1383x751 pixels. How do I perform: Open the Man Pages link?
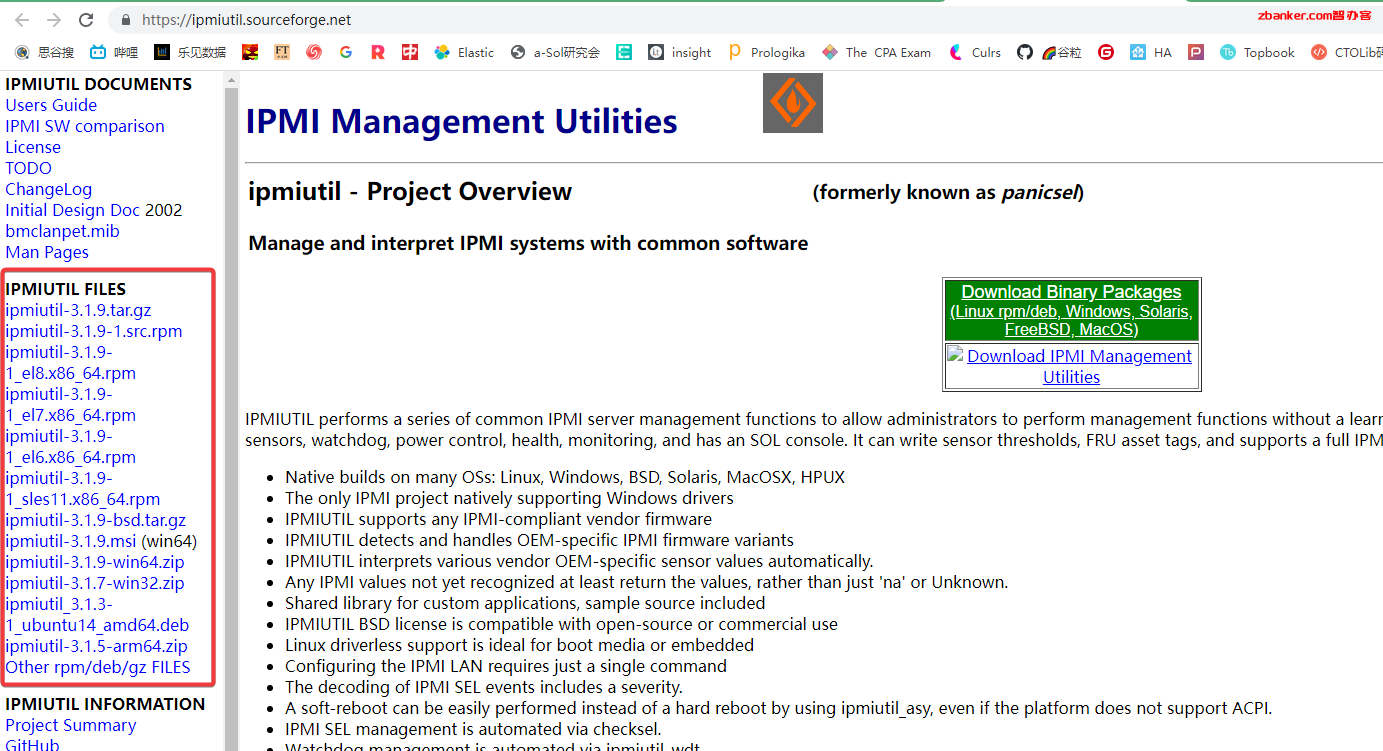[x=47, y=252]
